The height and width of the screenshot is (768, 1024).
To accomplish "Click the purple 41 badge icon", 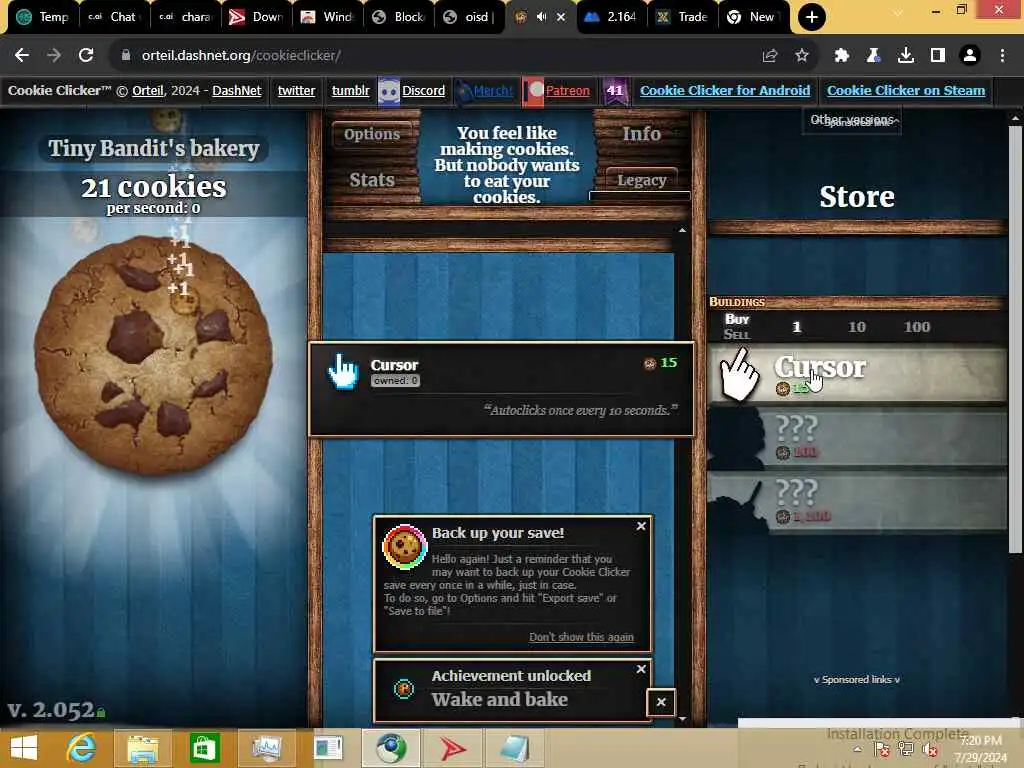I will point(615,91).
